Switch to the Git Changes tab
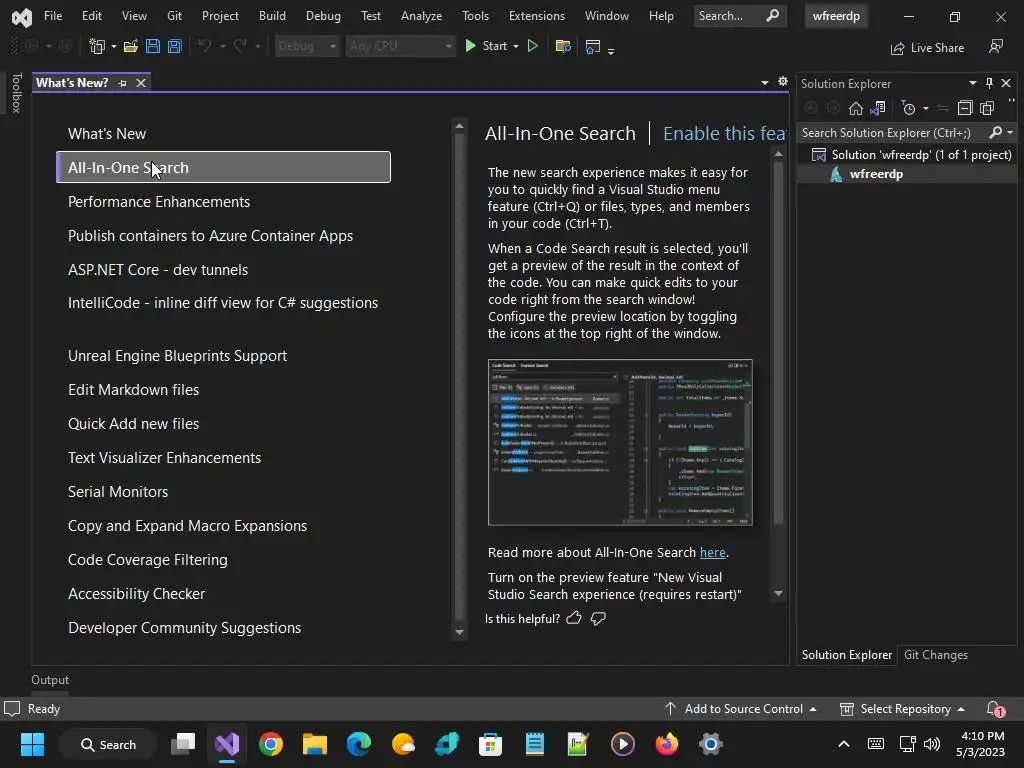Viewport: 1024px width, 768px height. point(935,655)
